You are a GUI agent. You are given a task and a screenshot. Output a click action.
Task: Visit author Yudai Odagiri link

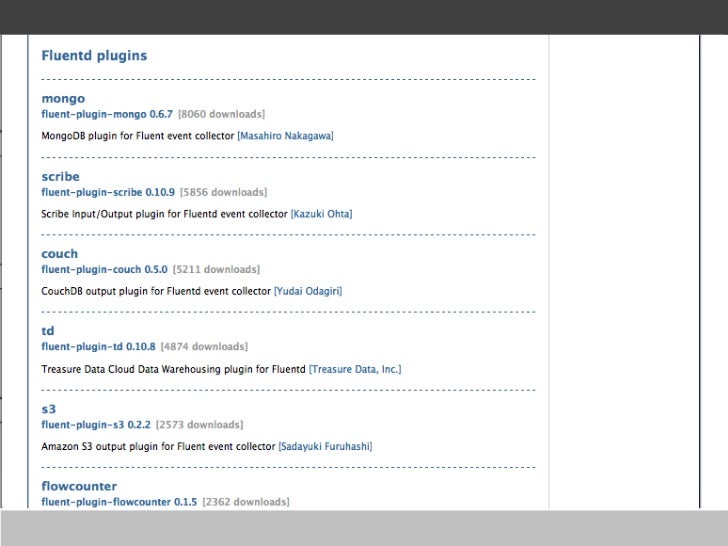(308, 291)
